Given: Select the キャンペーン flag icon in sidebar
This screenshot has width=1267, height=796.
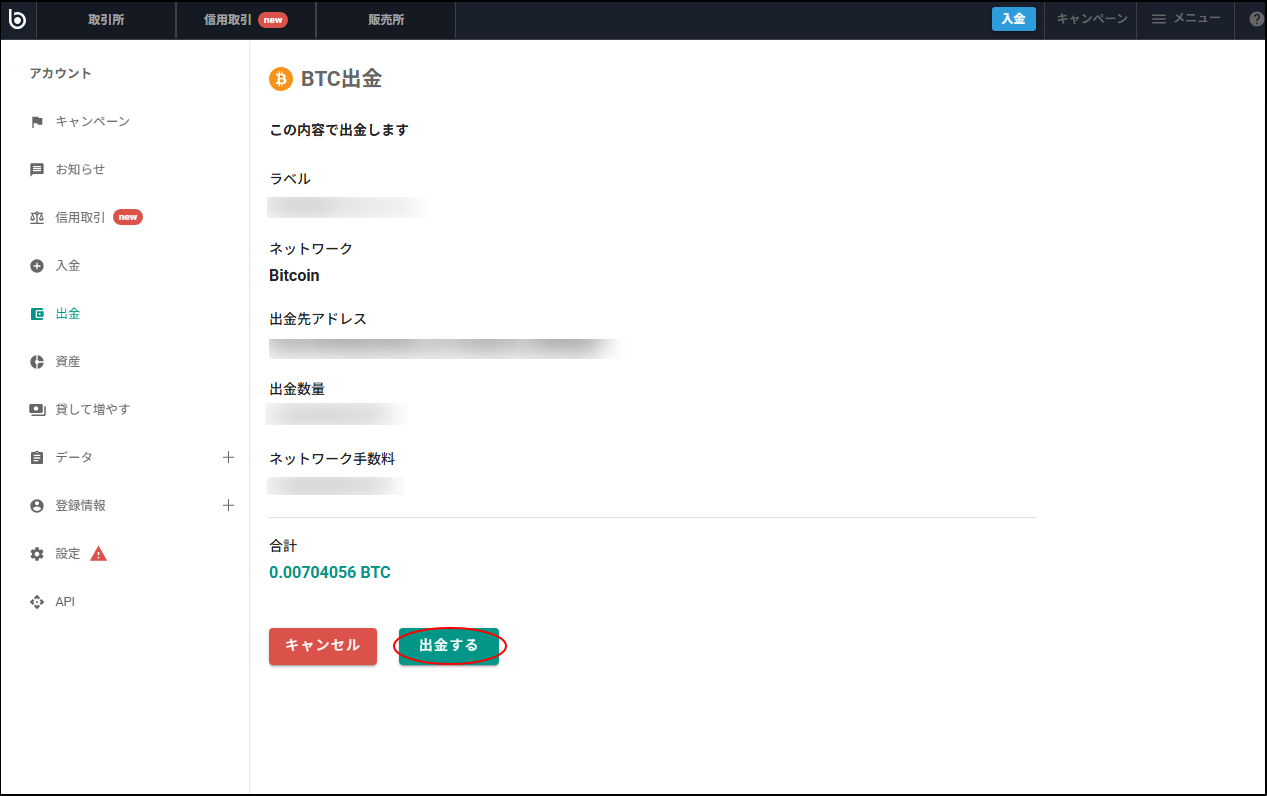Looking at the screenshot, I should (x=37, y=121).
